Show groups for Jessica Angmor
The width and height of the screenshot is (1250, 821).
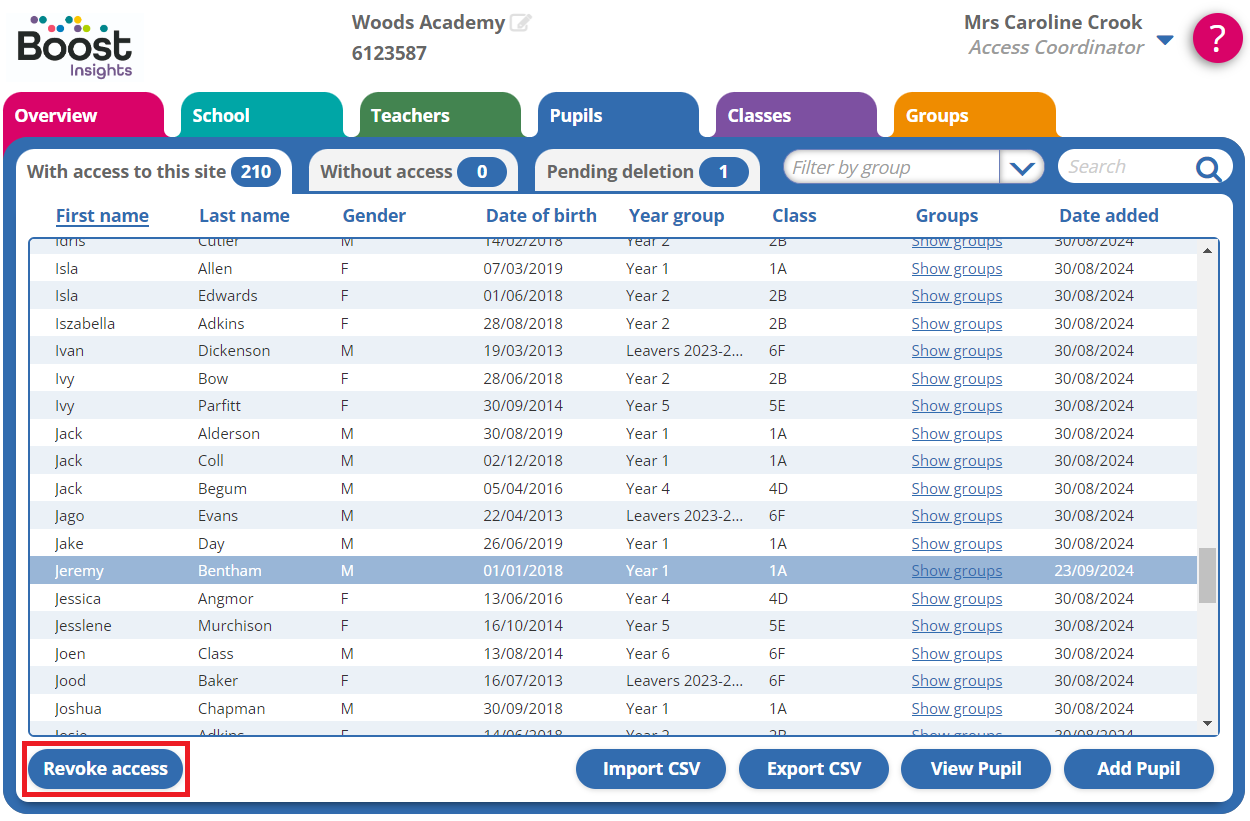pyautogui.click(x=956, y=598)
